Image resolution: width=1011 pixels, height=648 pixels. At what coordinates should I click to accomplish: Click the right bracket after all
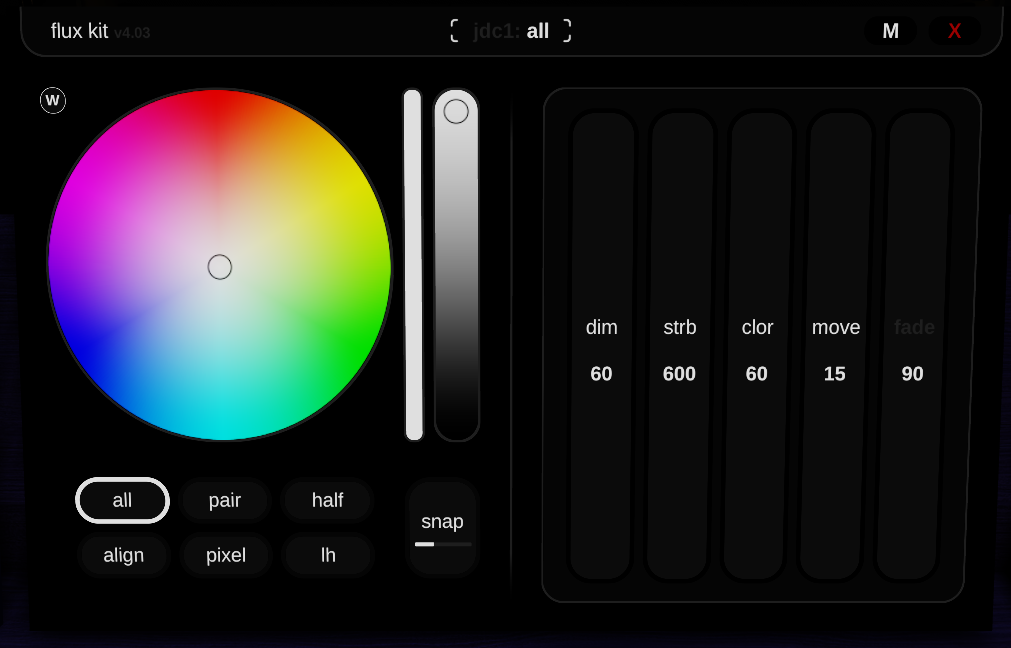(567, 31)
